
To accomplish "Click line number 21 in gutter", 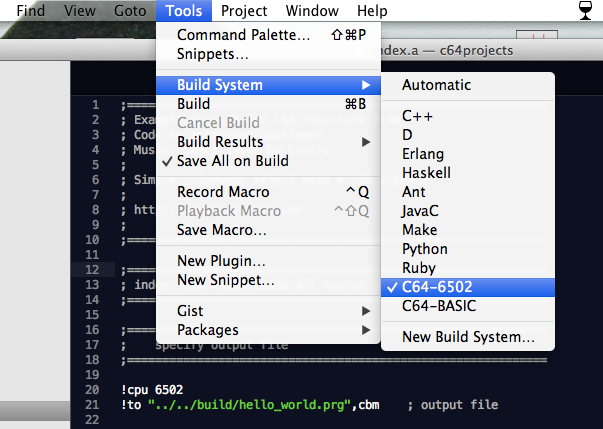I will click(92, 405).
